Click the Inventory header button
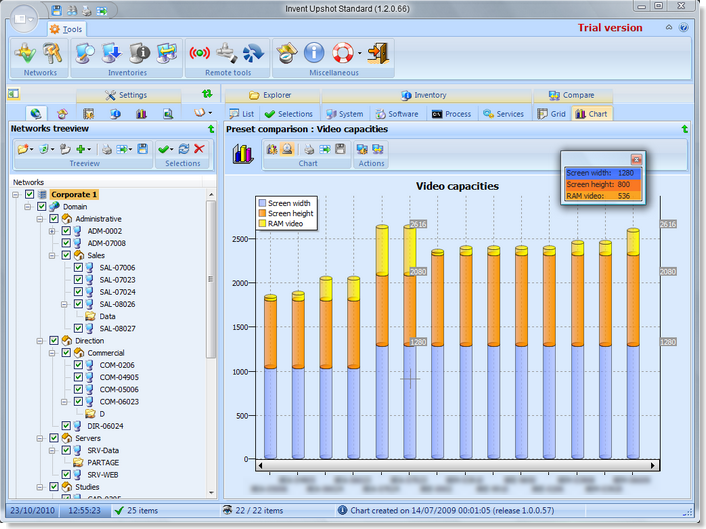Screen dimensions: 706x529 425,95
